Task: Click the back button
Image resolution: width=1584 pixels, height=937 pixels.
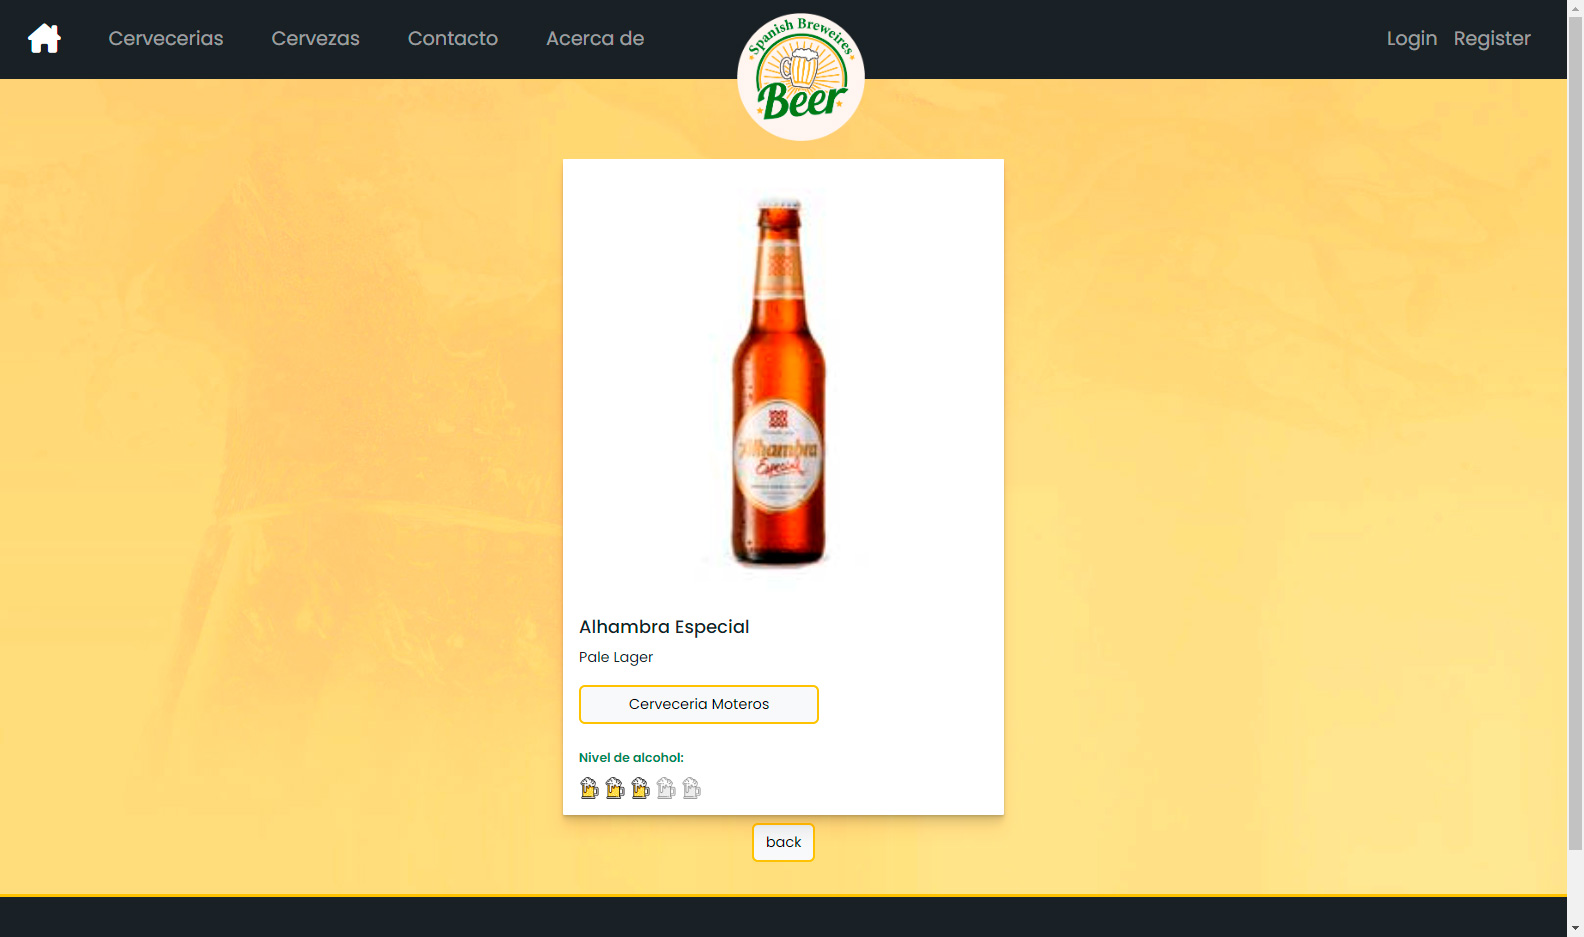Action: [x=783, y=842]
